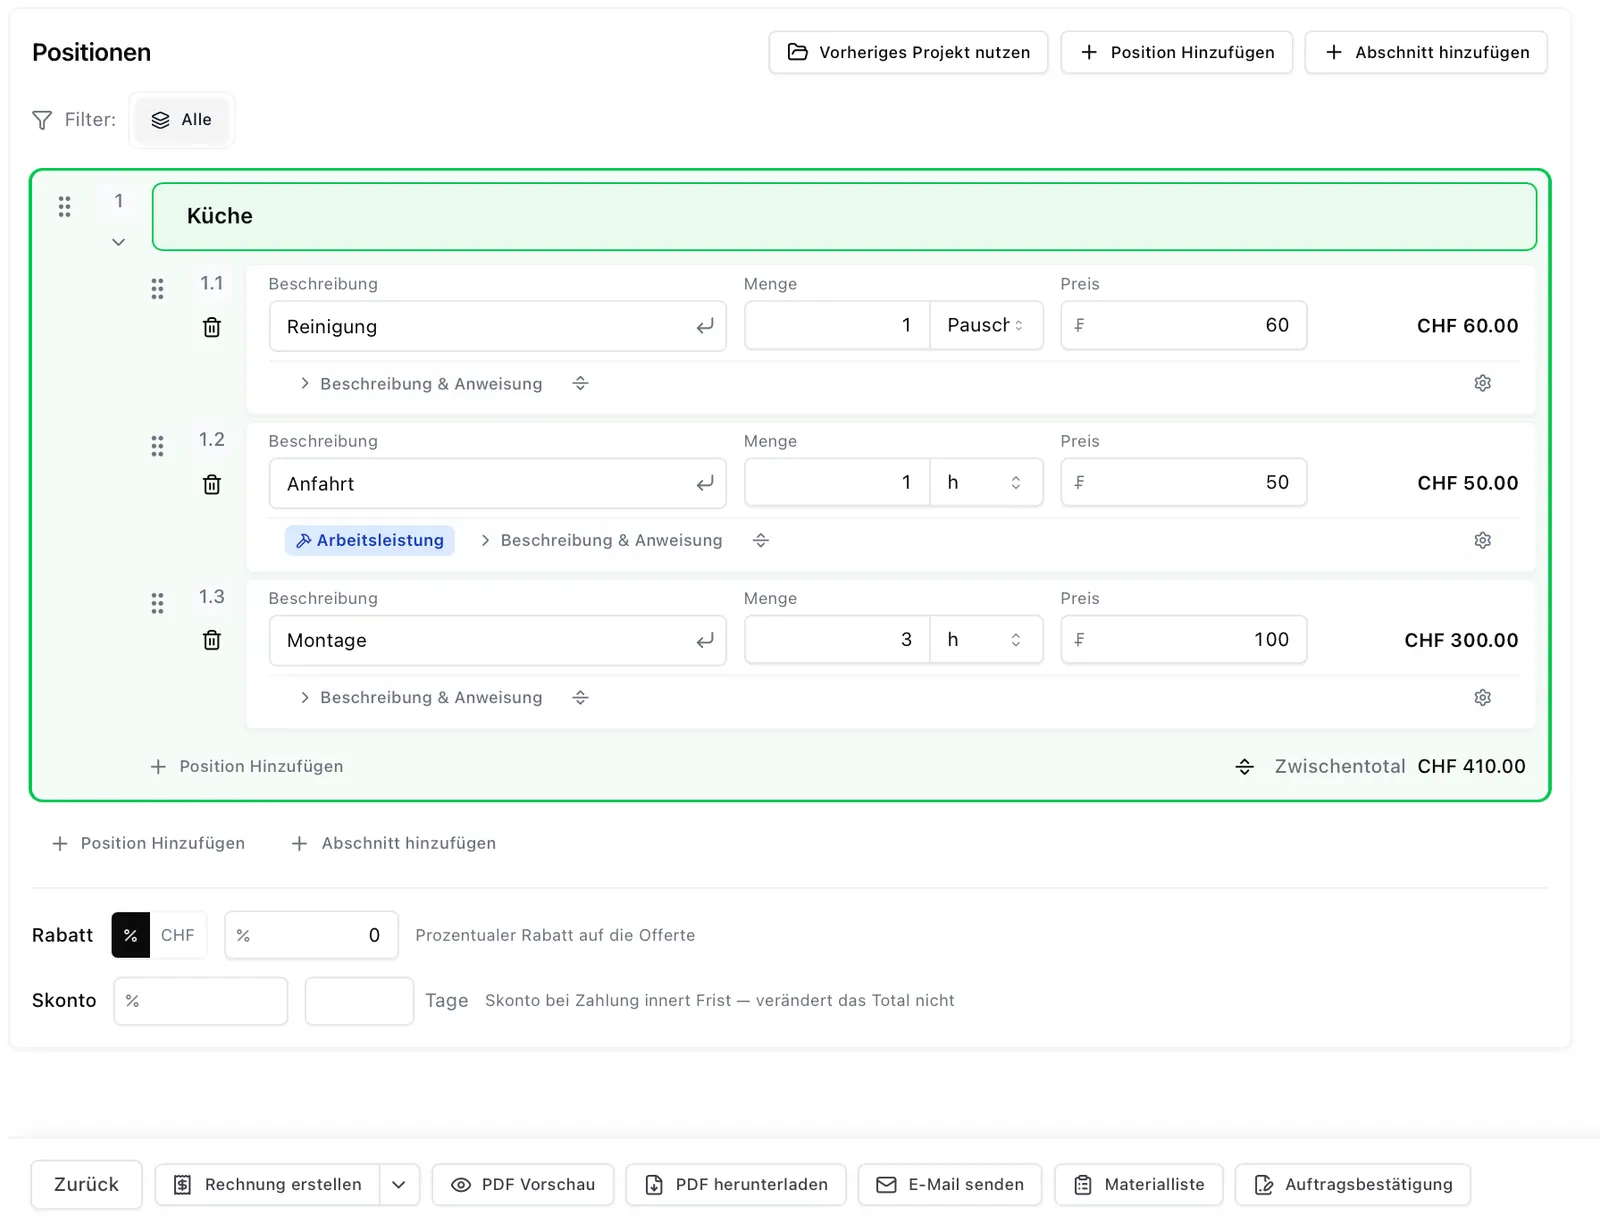Open settings gear for Montage row
Viewport: 1600px width, 1224px height.
[x=1482, y=697]
